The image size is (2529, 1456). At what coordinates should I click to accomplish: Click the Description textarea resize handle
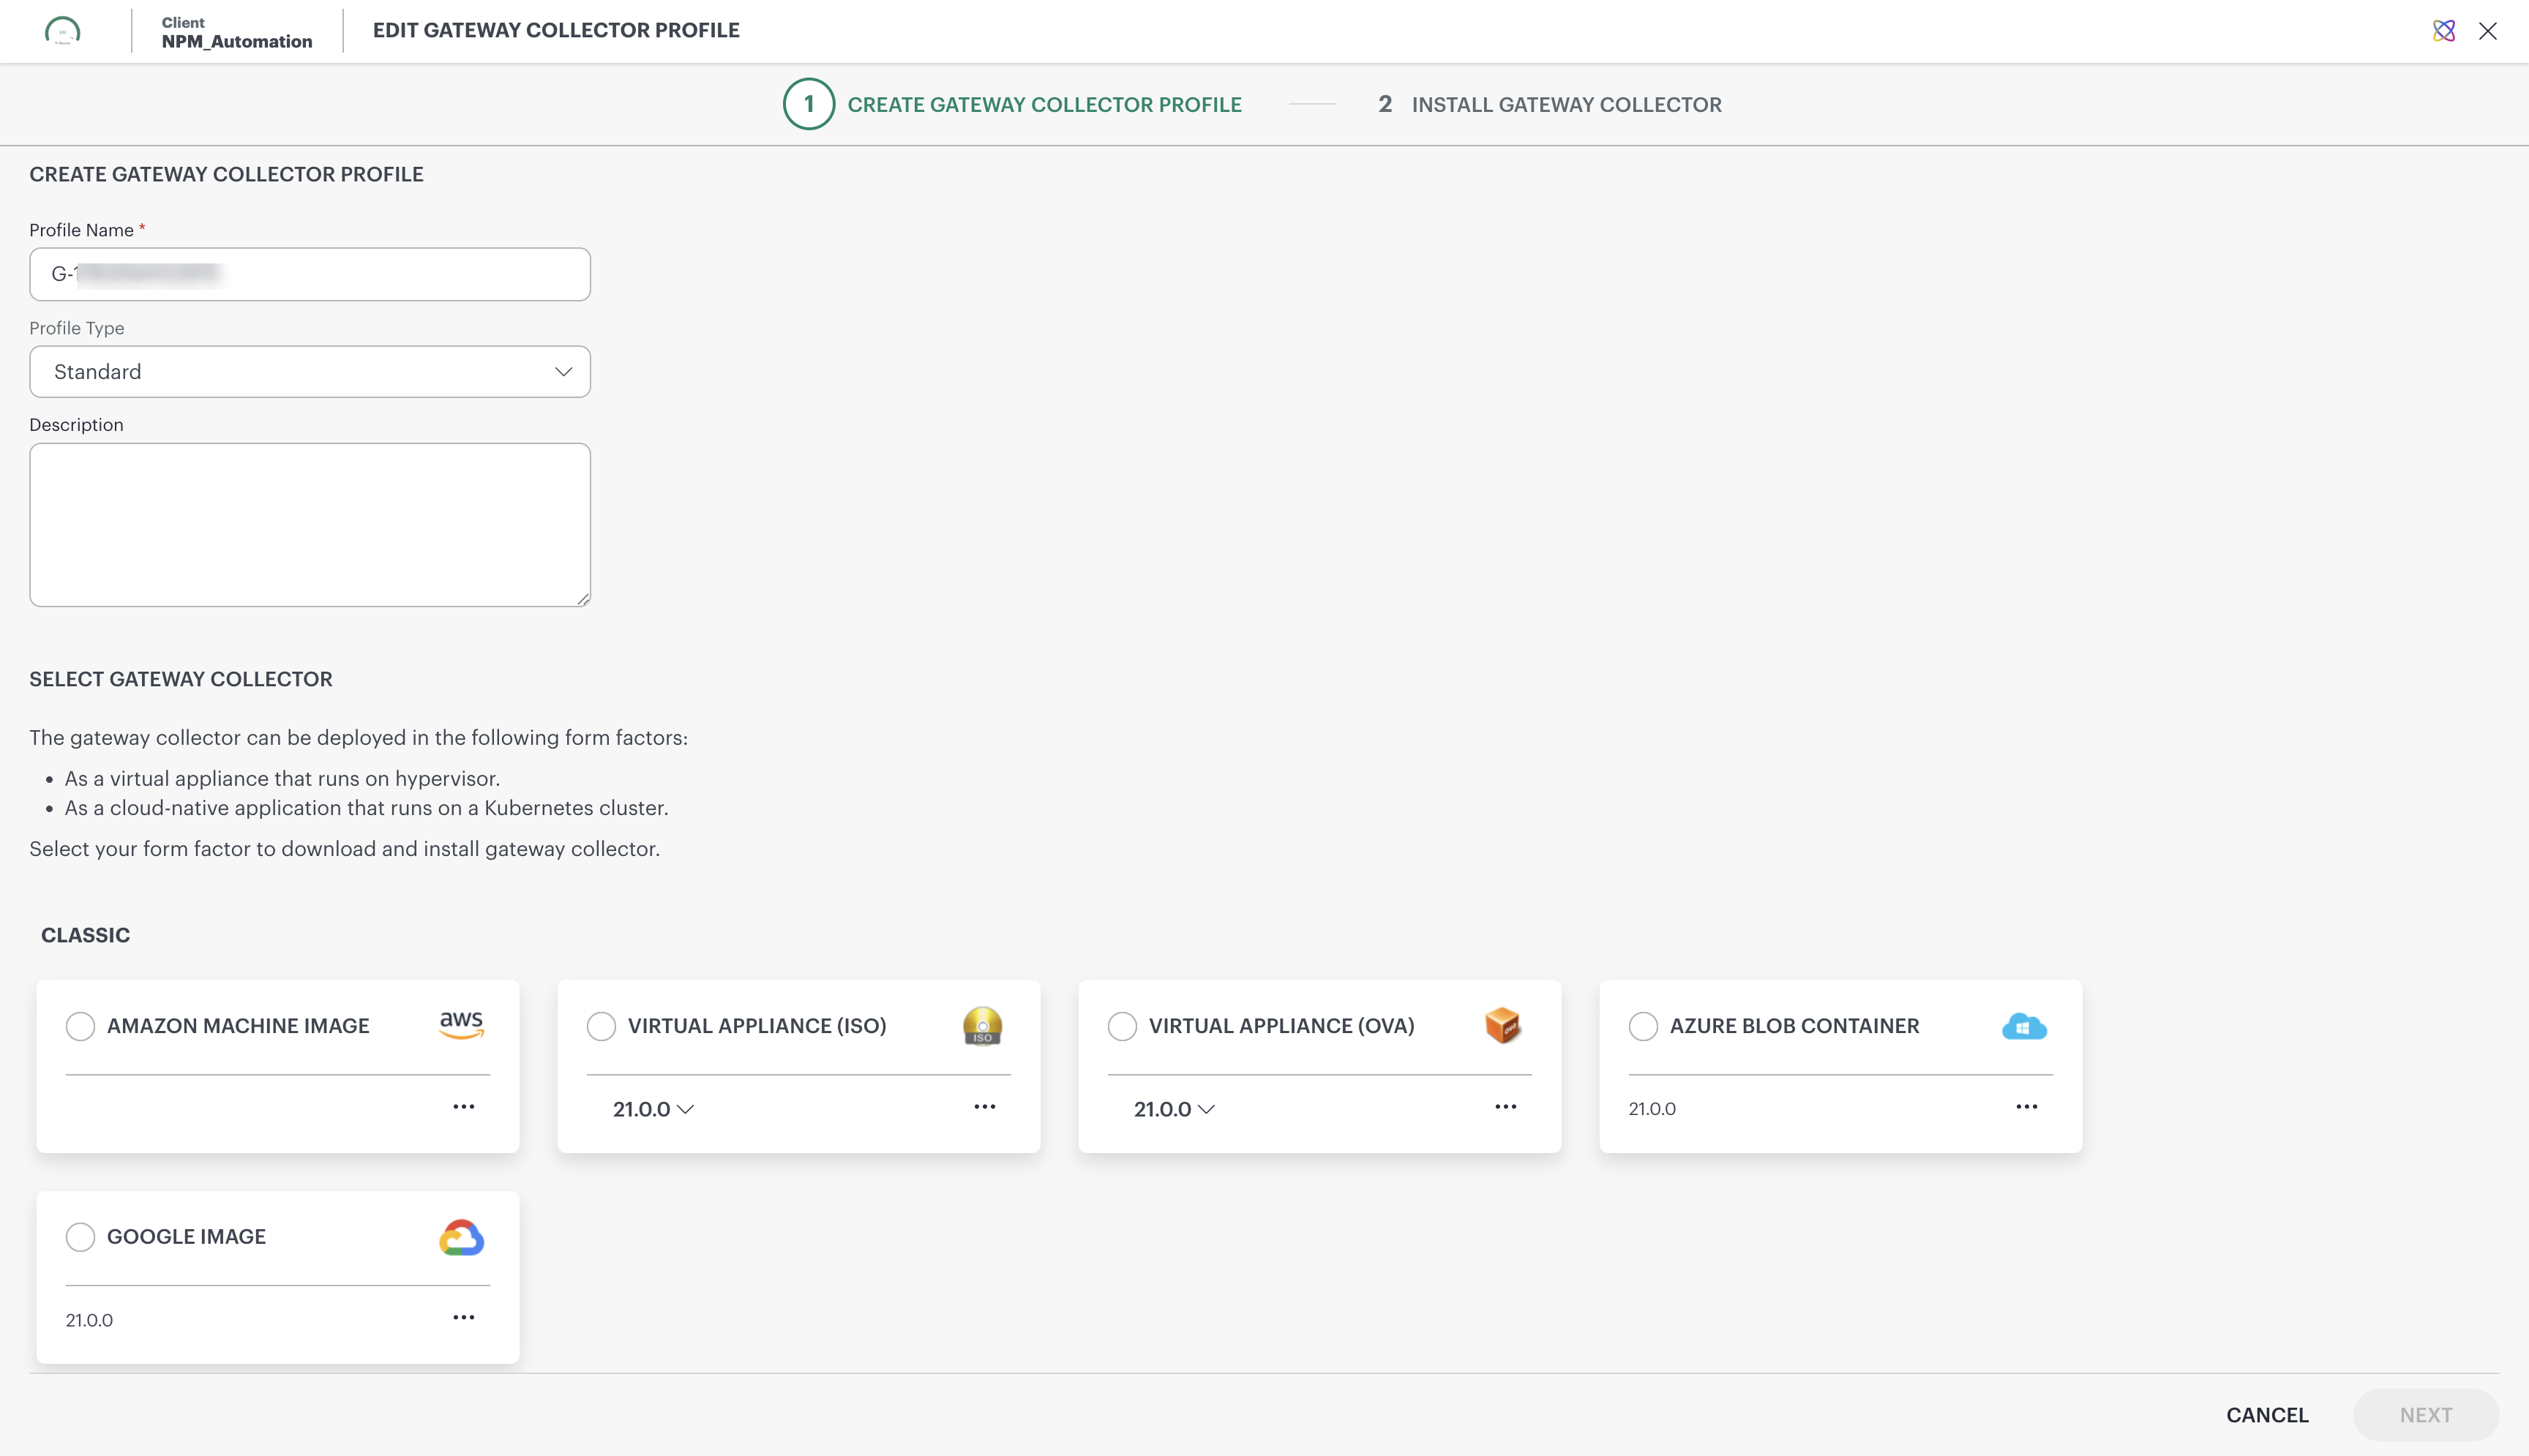(583, 599)
